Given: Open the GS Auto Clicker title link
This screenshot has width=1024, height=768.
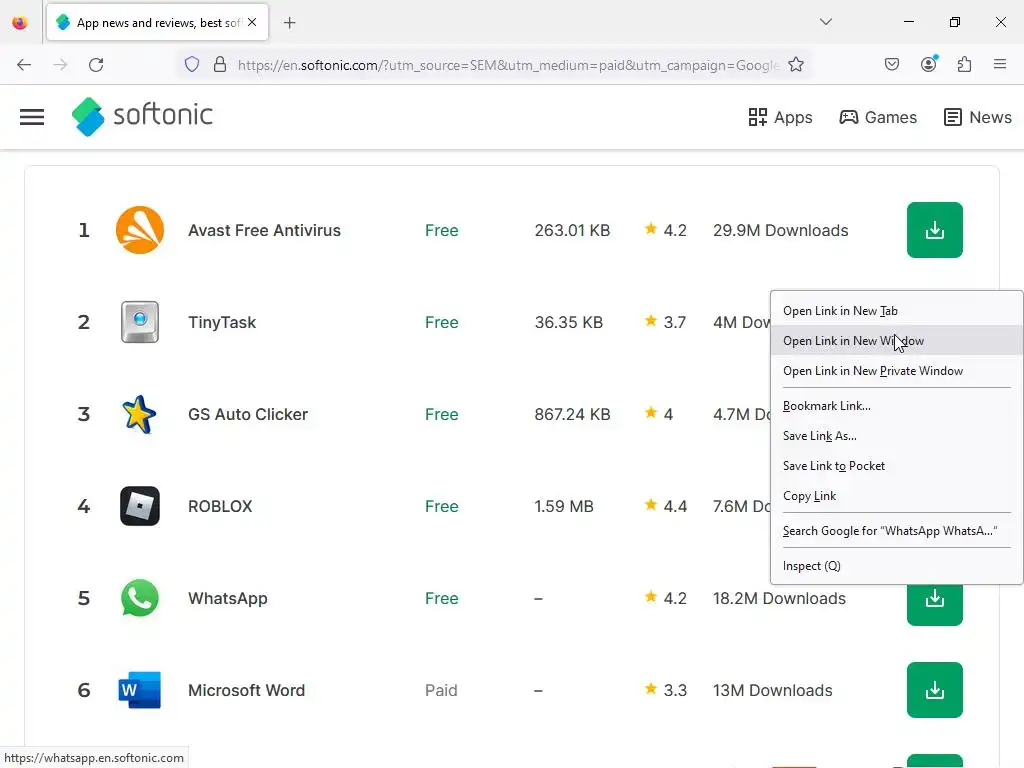Looking at the screenshot, I should pyautogui.click(x=248, y=415).
